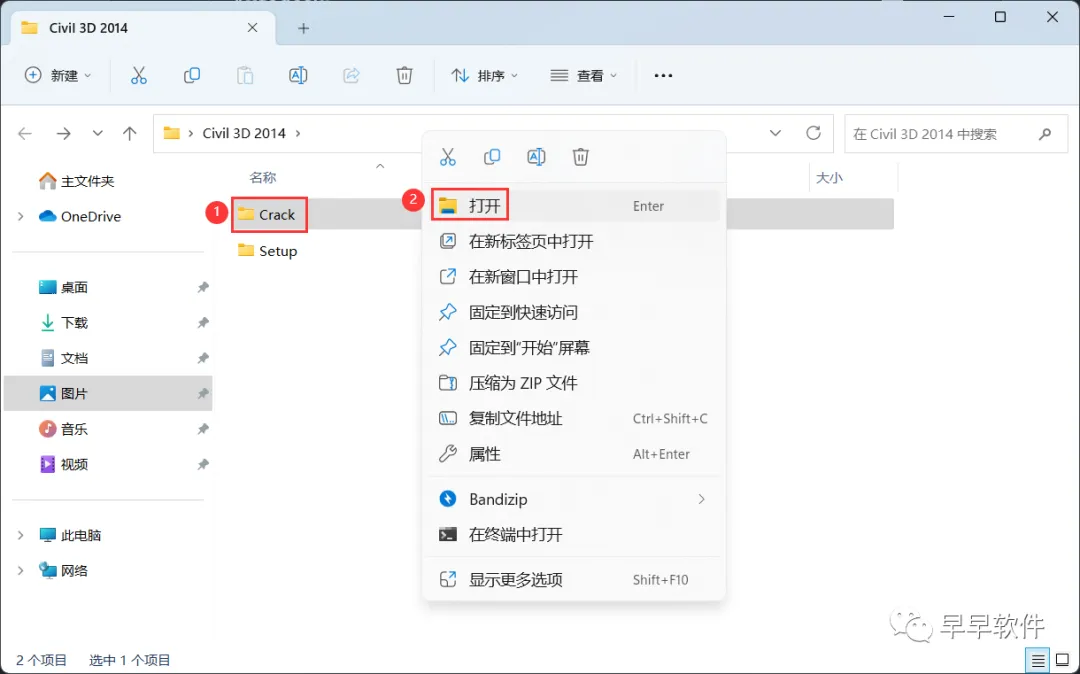Open 主文件夹 in the sidebar
1080x674 pixels.
pyautogui.click(x=76, y=181)
